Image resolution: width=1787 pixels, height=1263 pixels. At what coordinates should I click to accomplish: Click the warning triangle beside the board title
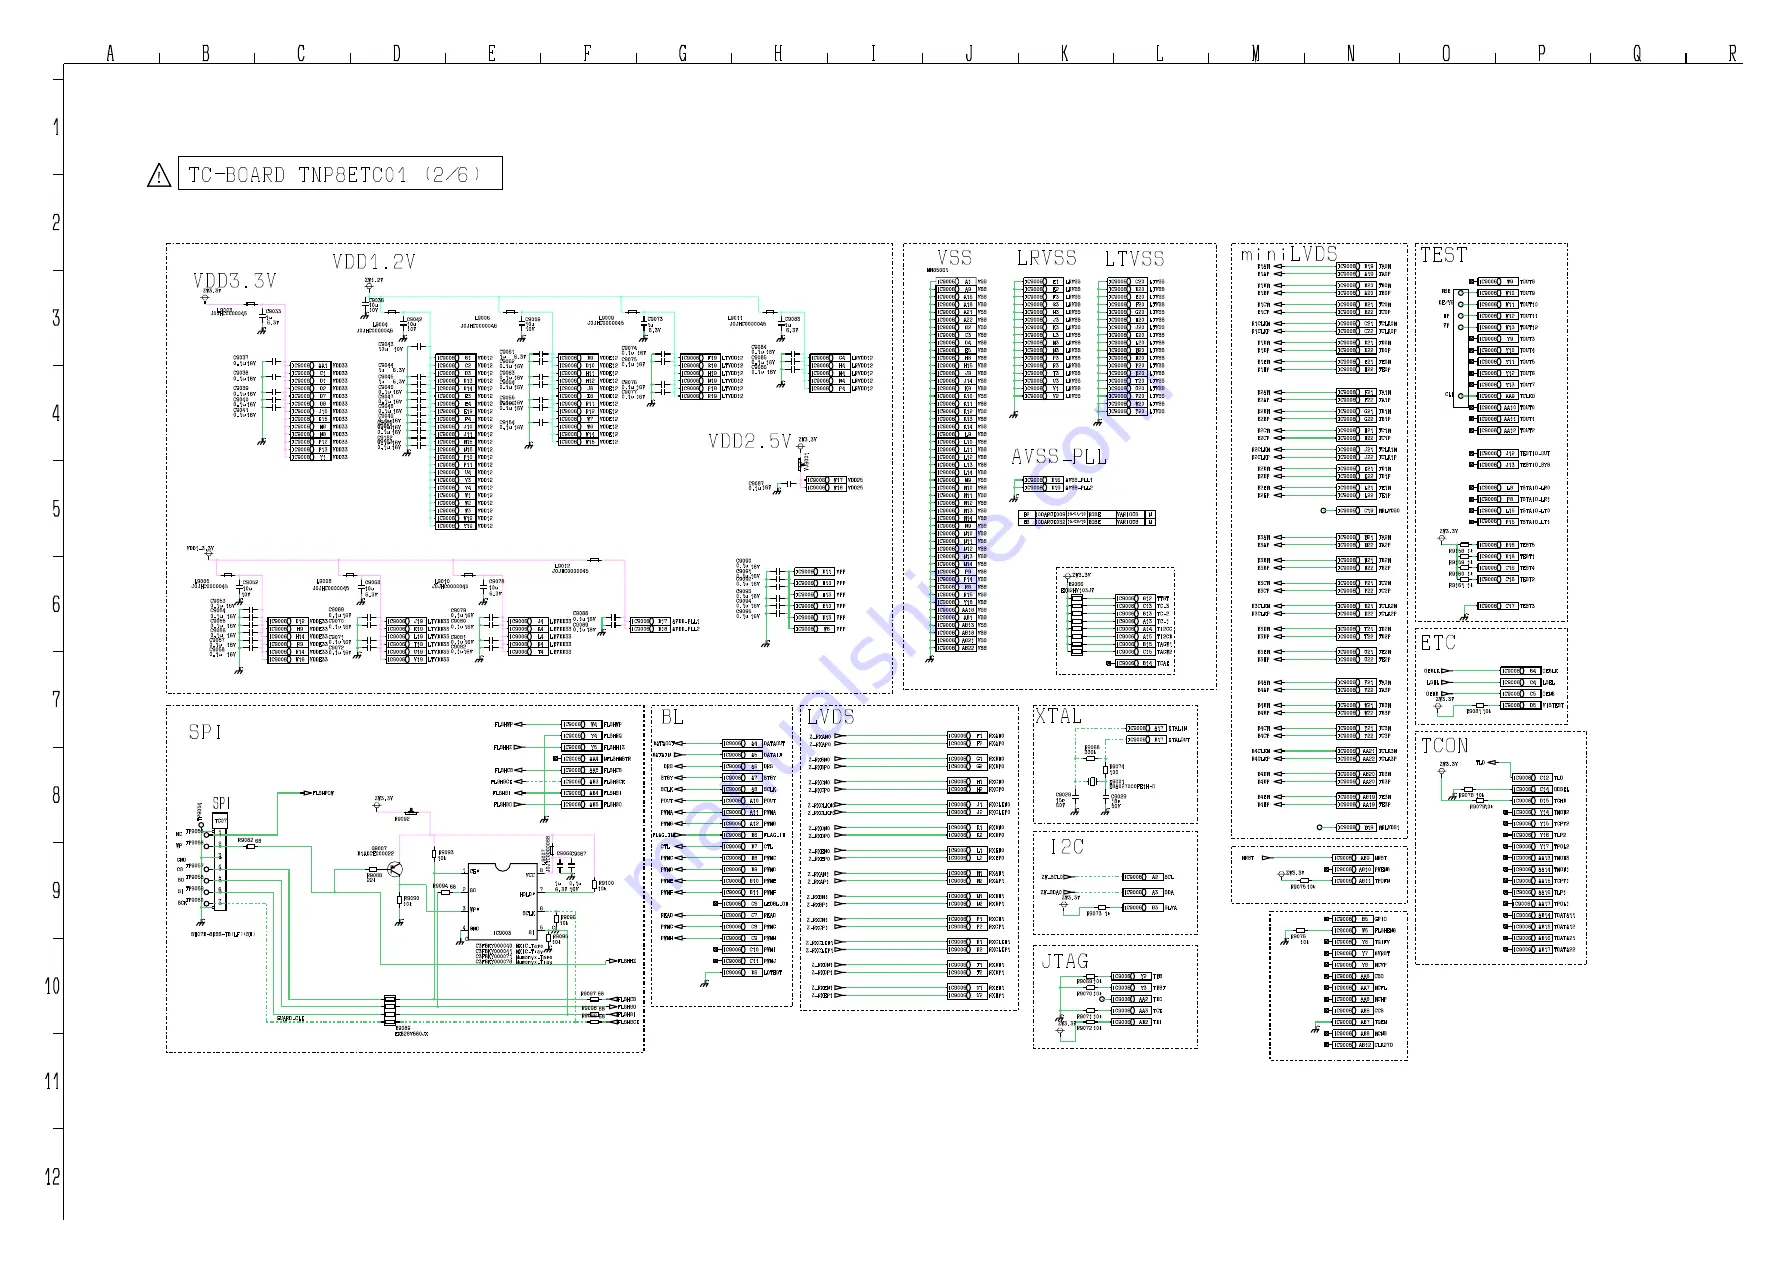[158, 176]
